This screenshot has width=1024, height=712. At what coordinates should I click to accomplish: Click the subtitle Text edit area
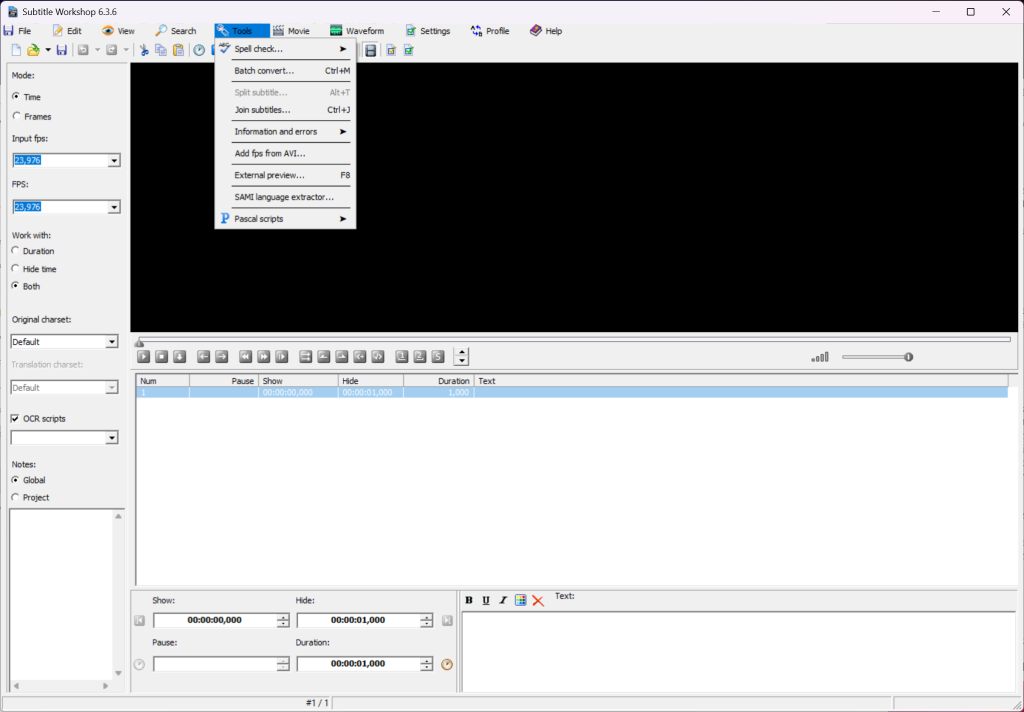click(739, 651)
